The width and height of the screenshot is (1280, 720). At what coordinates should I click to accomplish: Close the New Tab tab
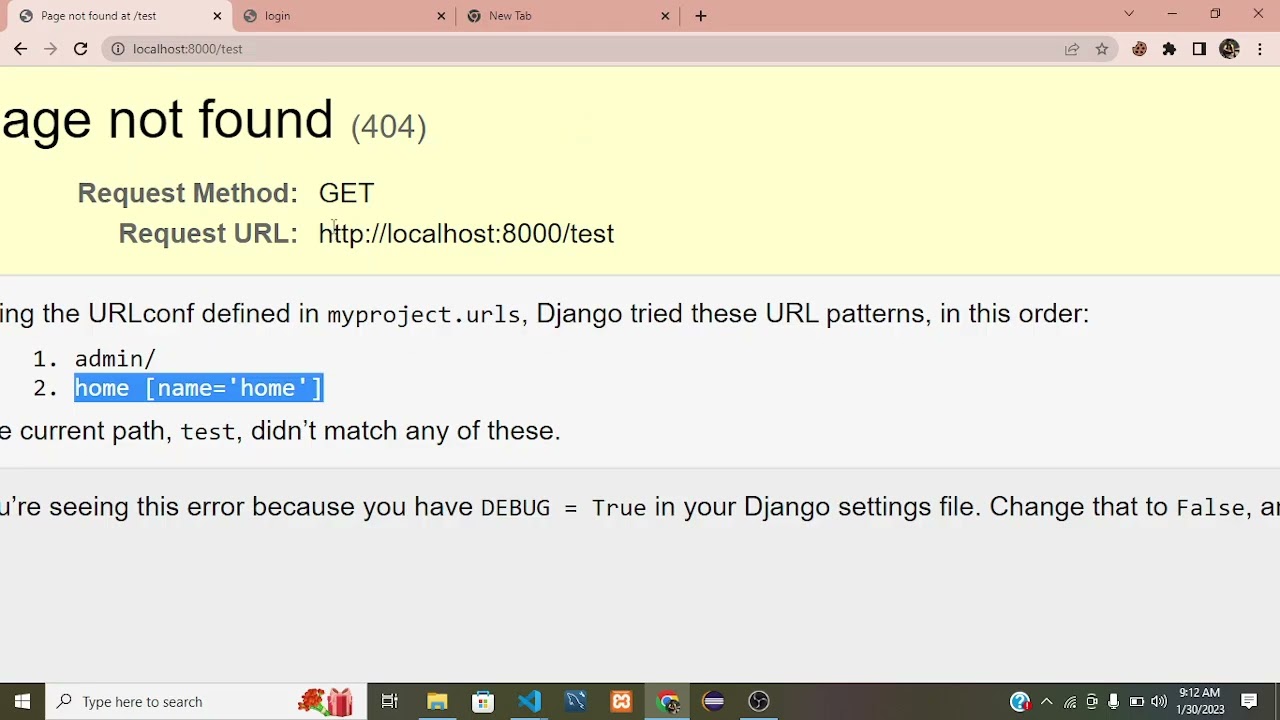[665, 16]
